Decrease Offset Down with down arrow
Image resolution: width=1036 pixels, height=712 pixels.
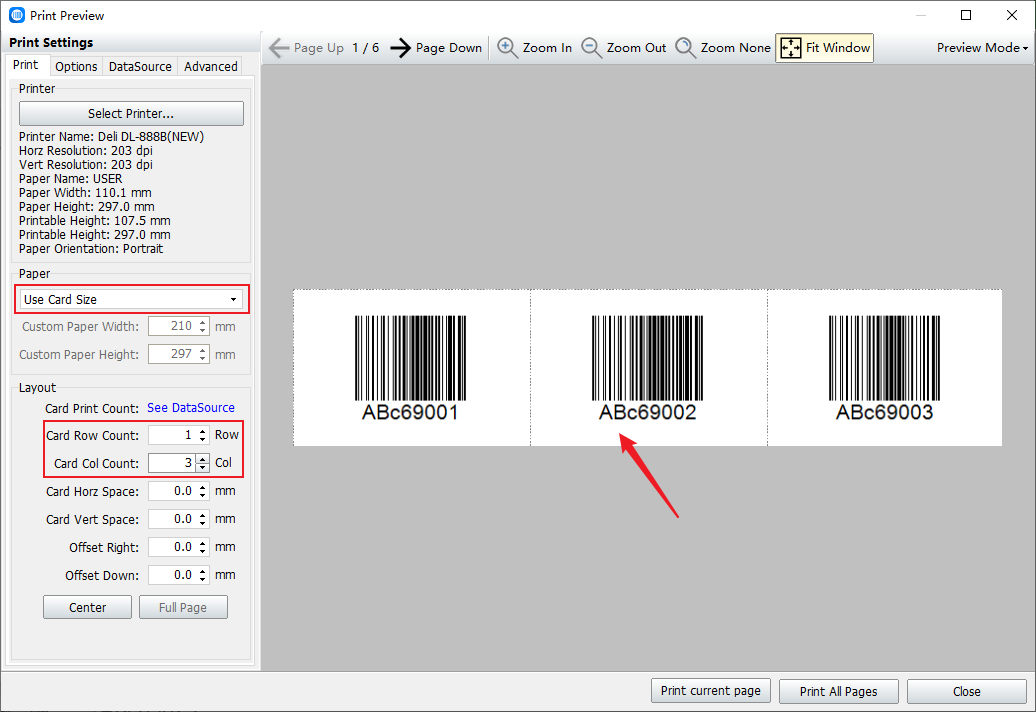point(203,580)
